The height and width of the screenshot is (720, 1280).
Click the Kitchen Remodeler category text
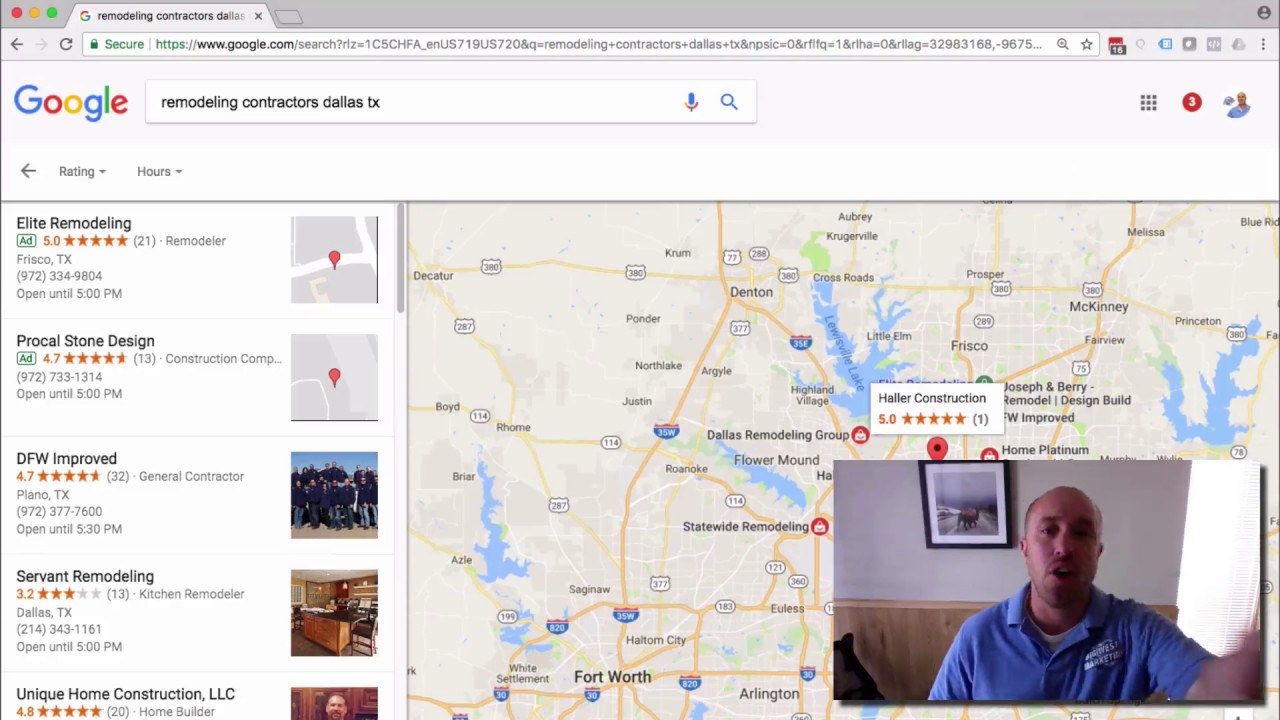point(192,594)
